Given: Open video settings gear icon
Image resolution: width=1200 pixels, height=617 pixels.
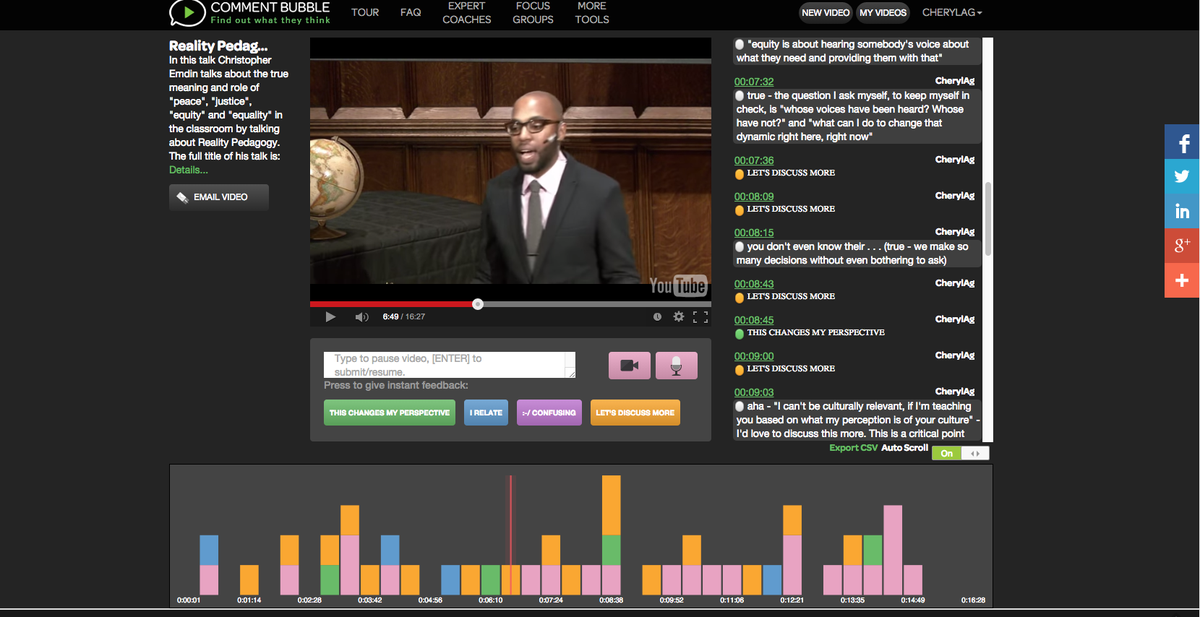Looking at the screenshot, I should point(678,317).
